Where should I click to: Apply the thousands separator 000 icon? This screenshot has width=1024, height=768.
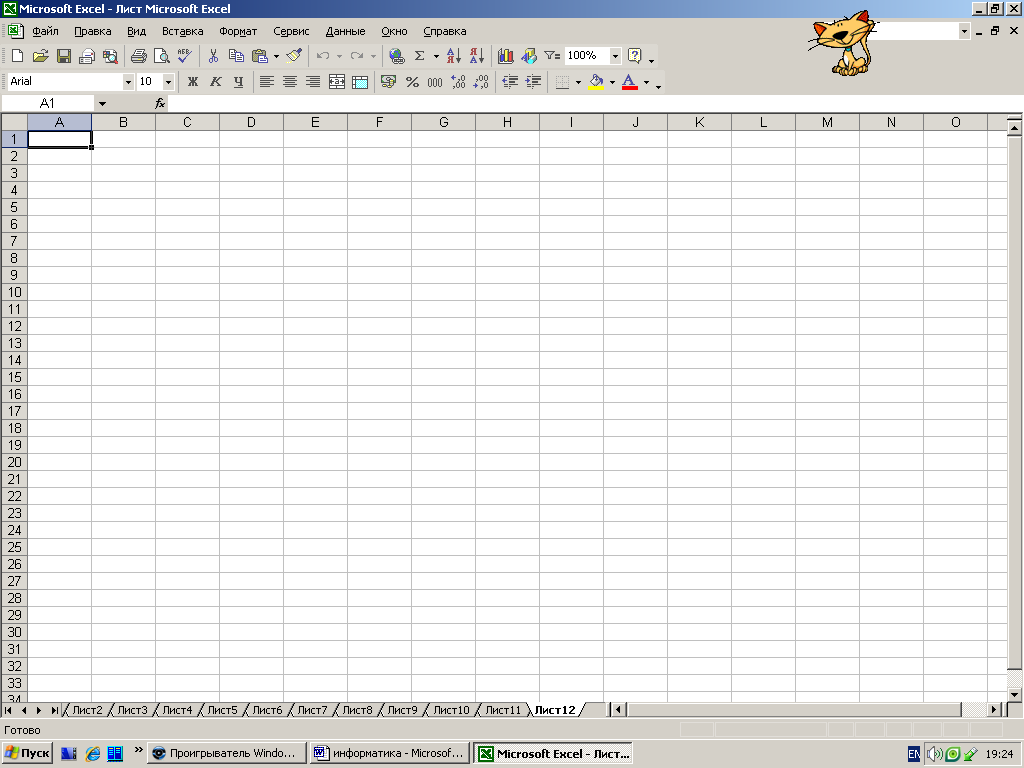coord(435,82)
